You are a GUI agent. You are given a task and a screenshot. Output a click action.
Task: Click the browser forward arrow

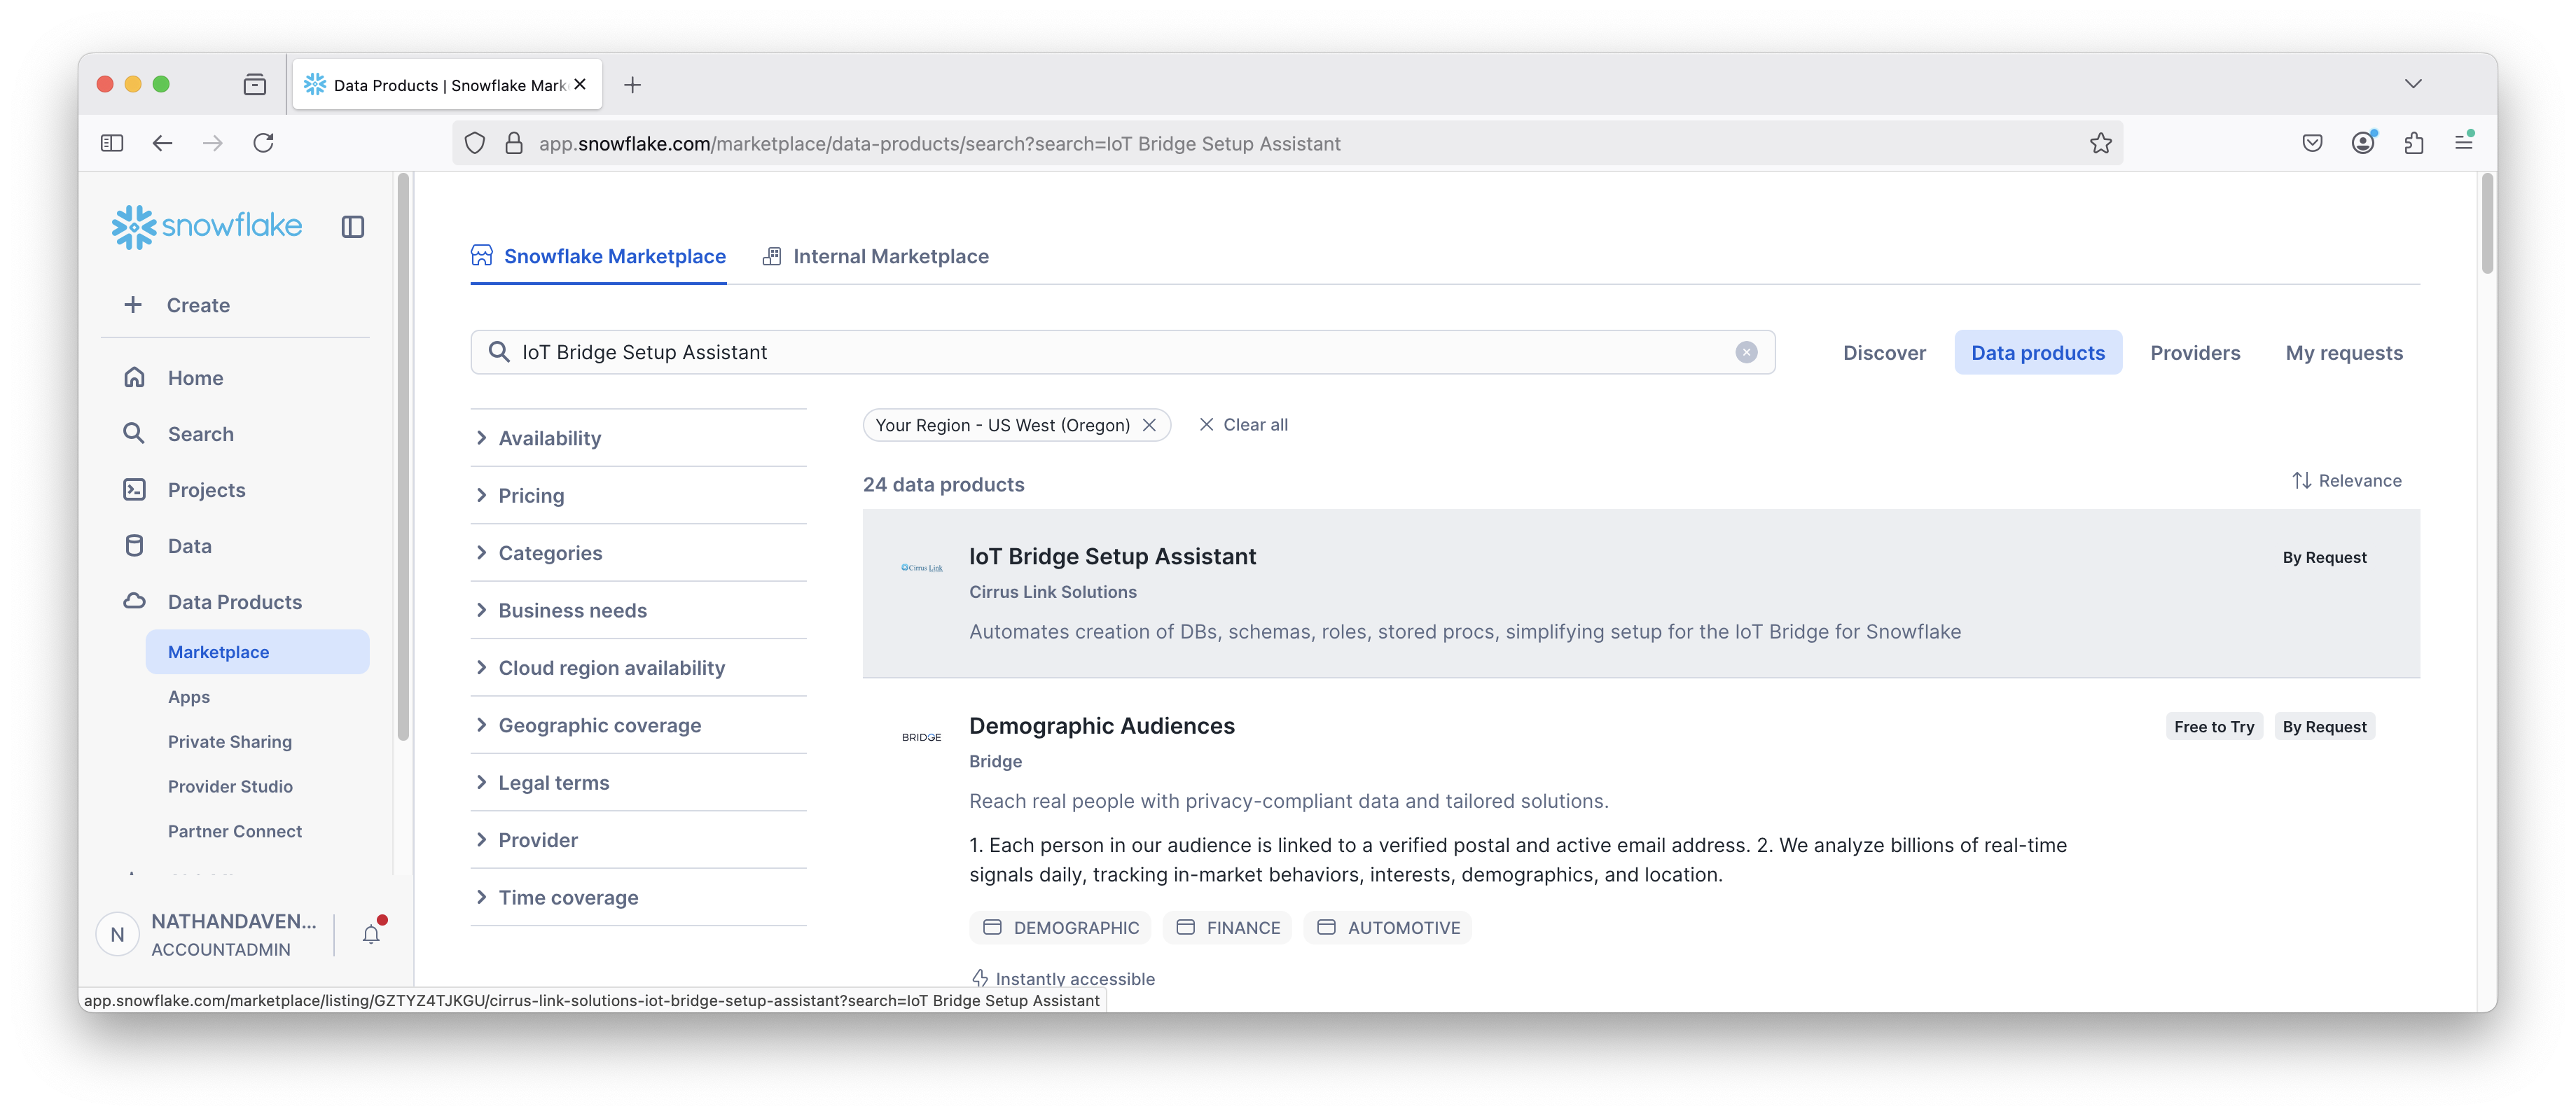213,143
